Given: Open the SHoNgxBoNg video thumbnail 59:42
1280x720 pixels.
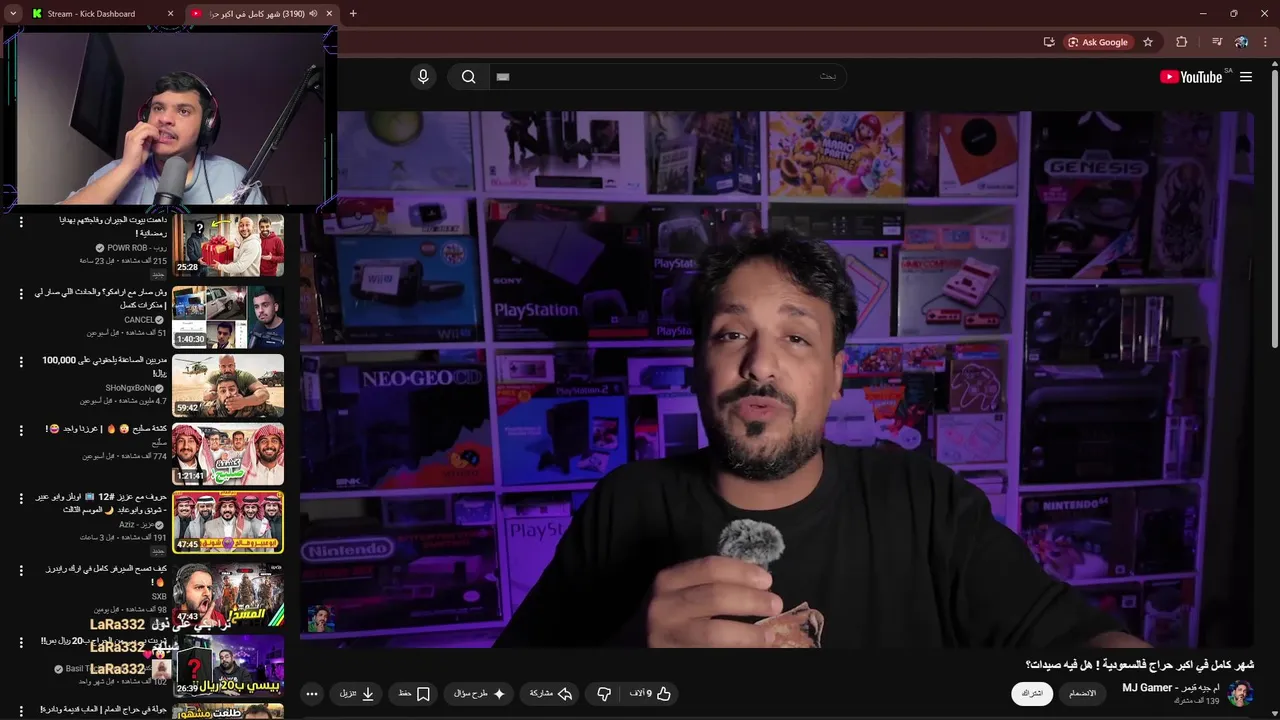Looking at the screenshot, I should (x=228, y=385).
